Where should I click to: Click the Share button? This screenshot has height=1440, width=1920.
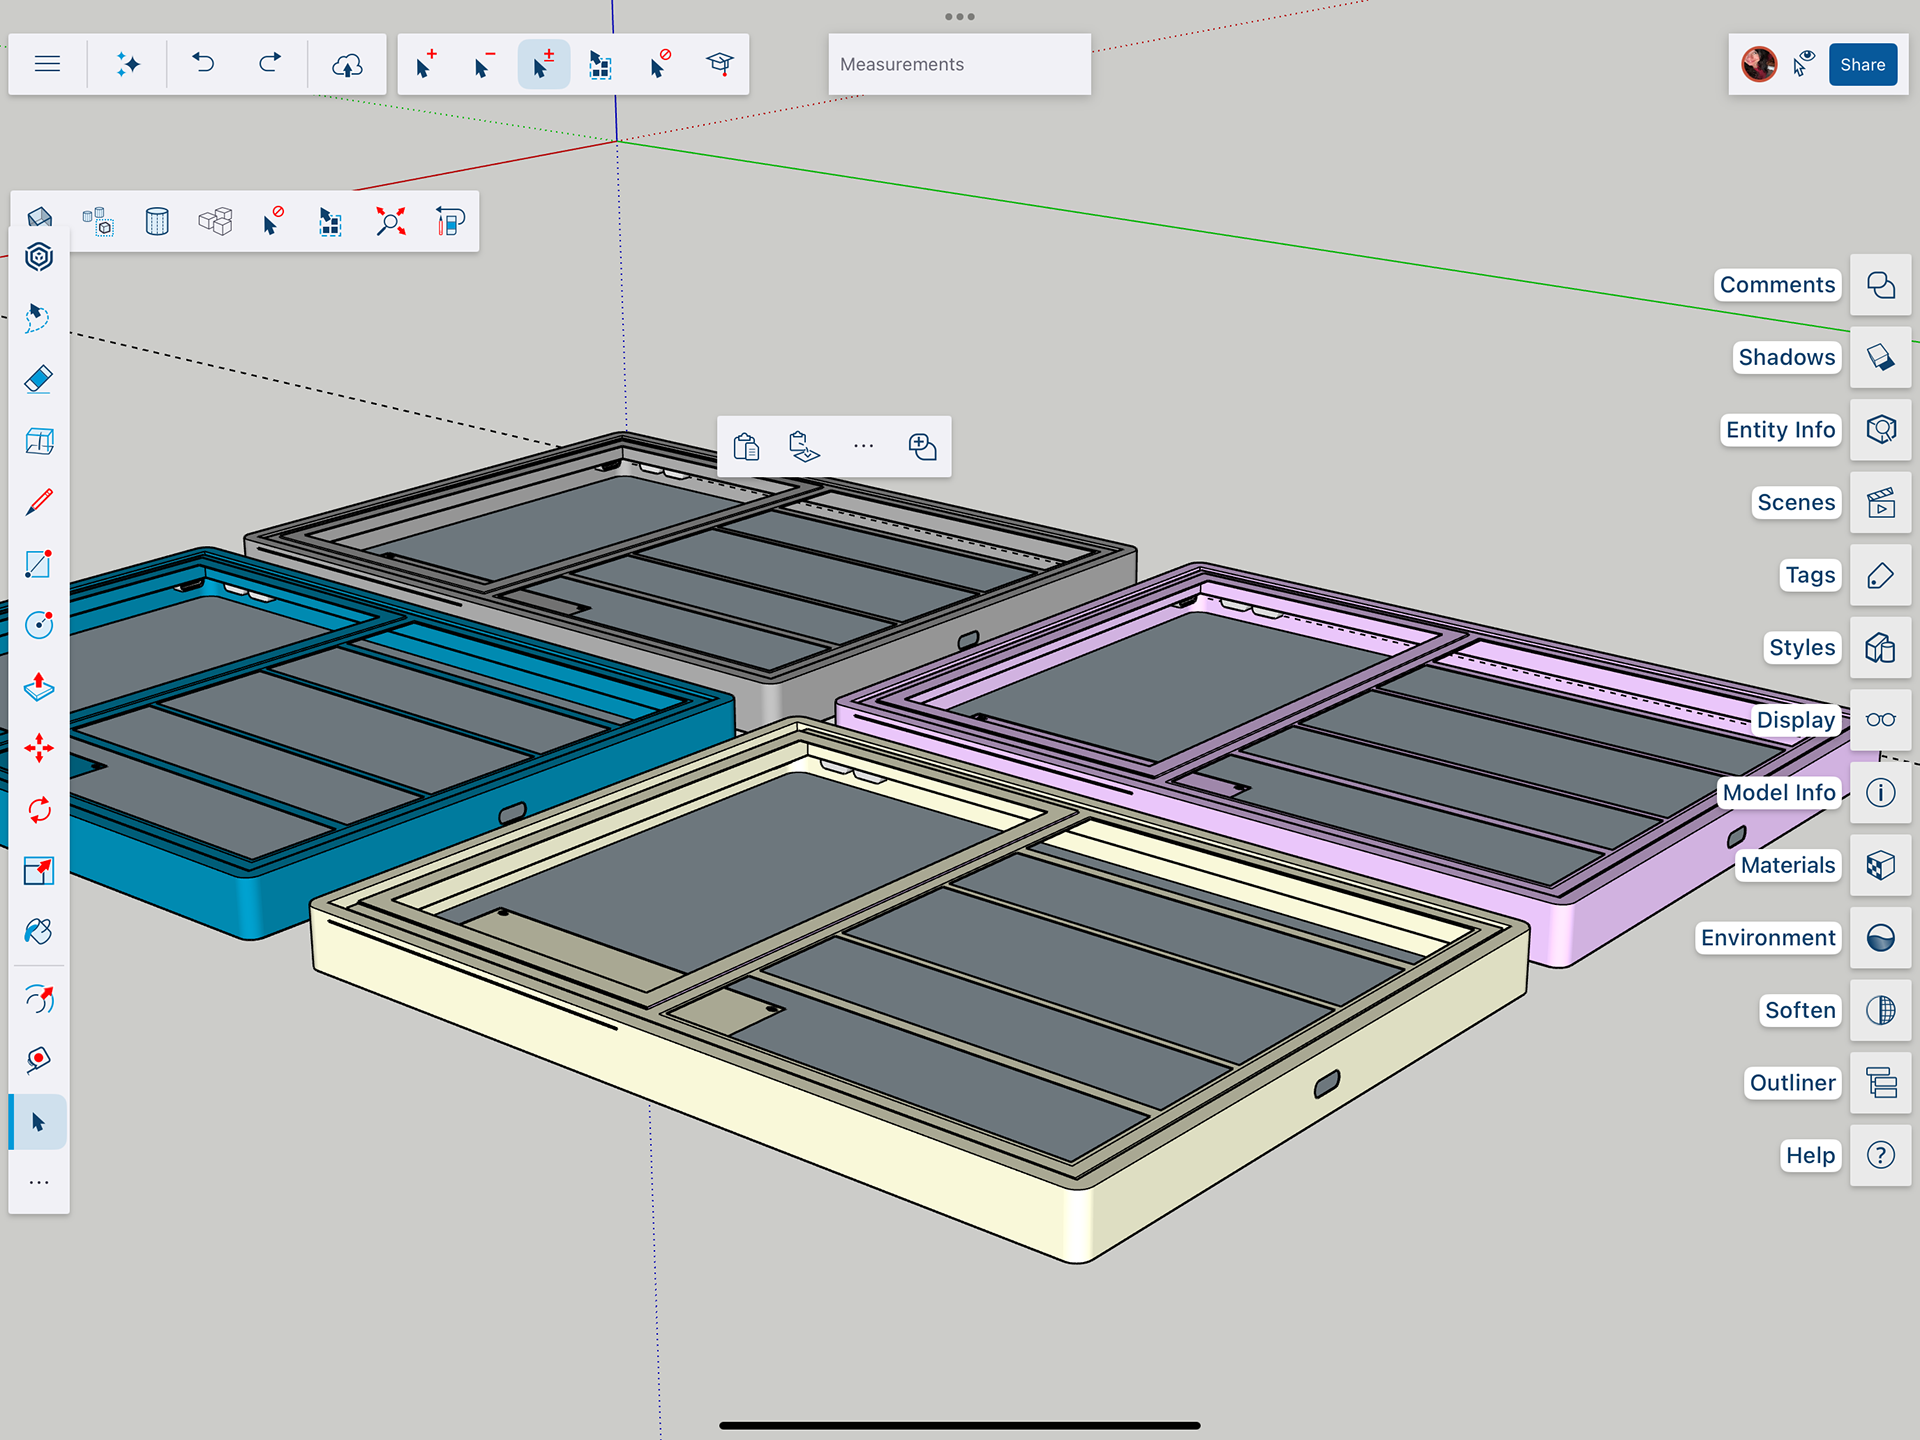(x=1862, y=64)
